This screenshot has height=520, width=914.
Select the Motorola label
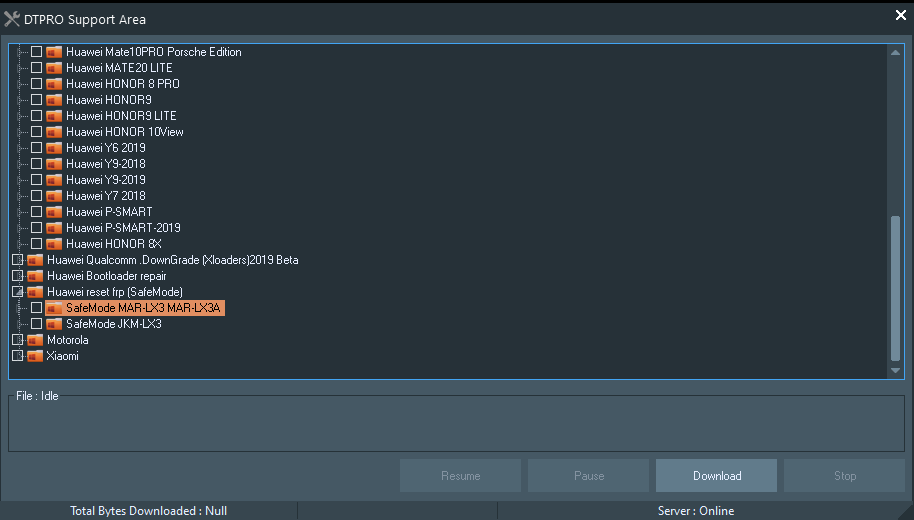pyautogui.click(x=68, y=340)
